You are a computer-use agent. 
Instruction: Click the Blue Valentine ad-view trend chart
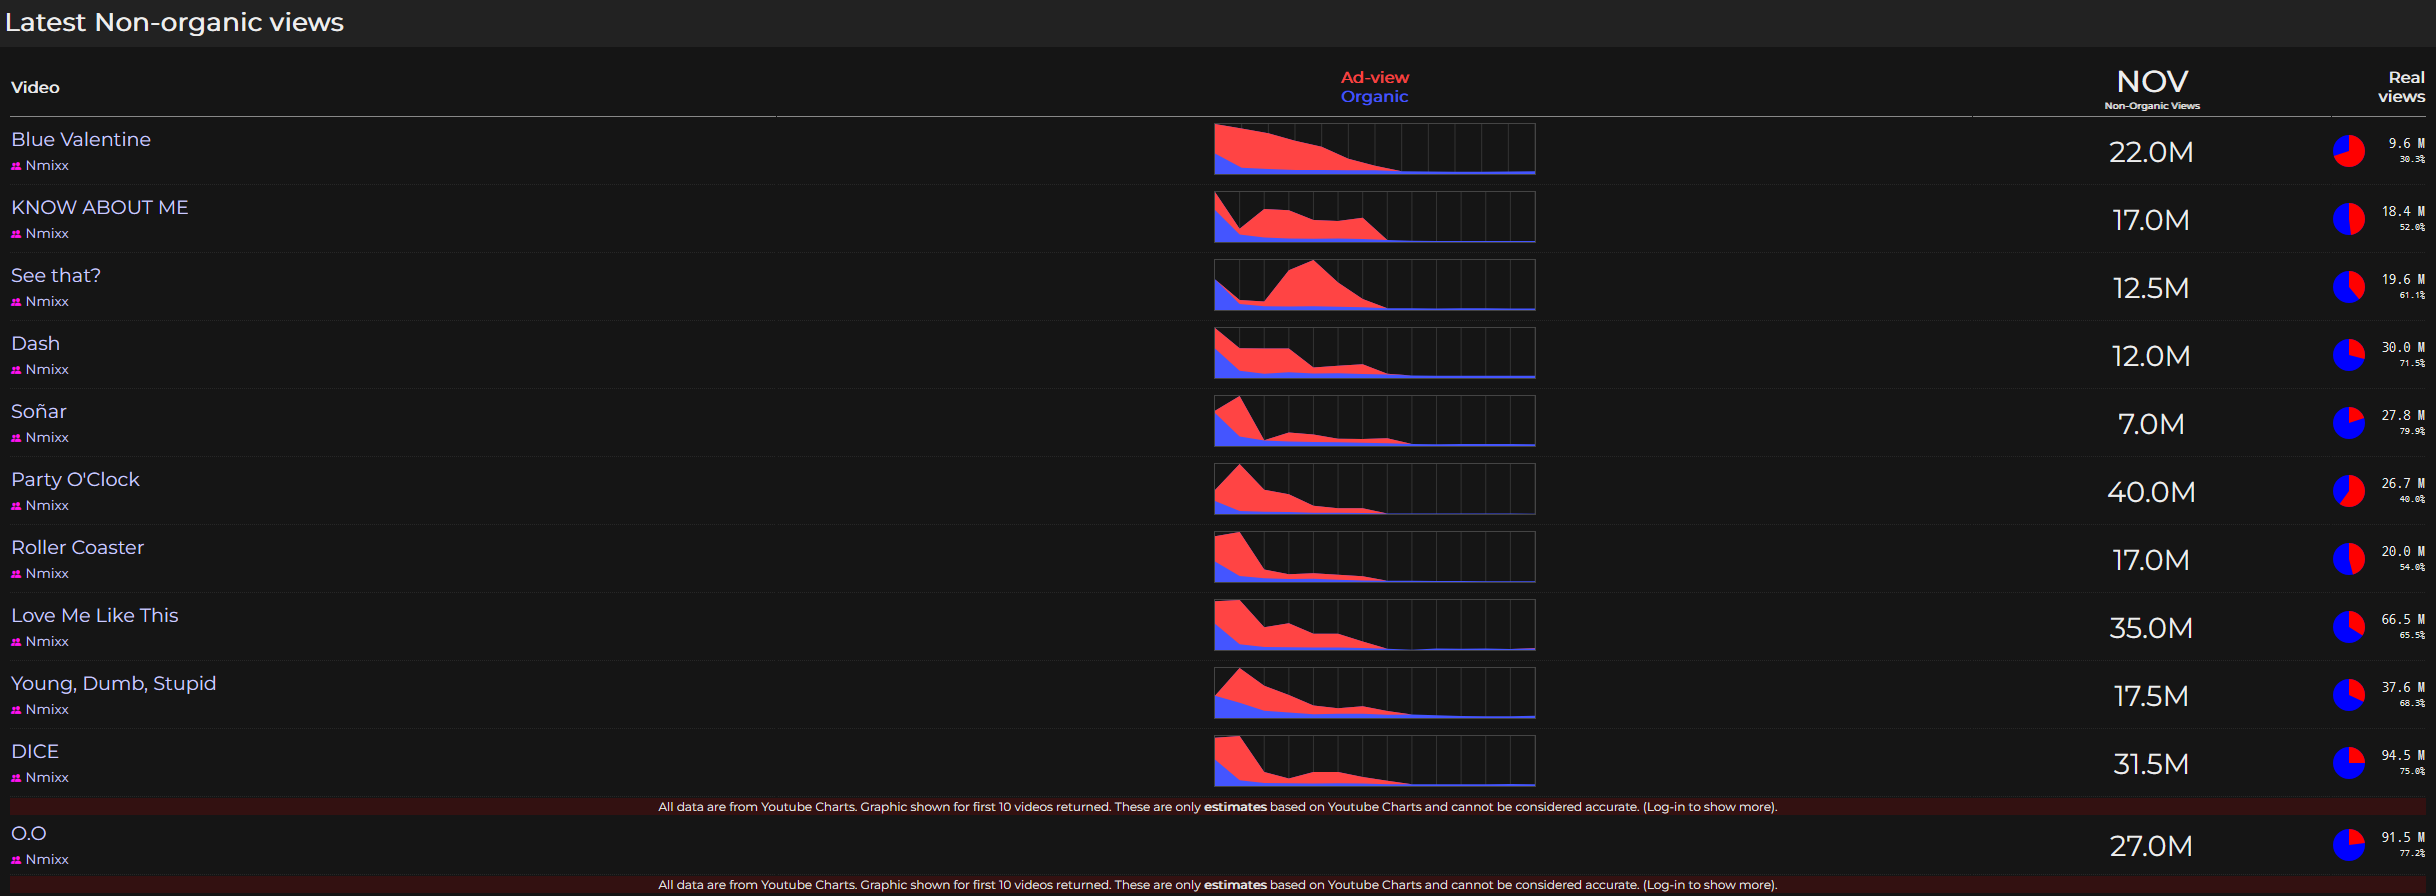click(x=1375, y=149)
